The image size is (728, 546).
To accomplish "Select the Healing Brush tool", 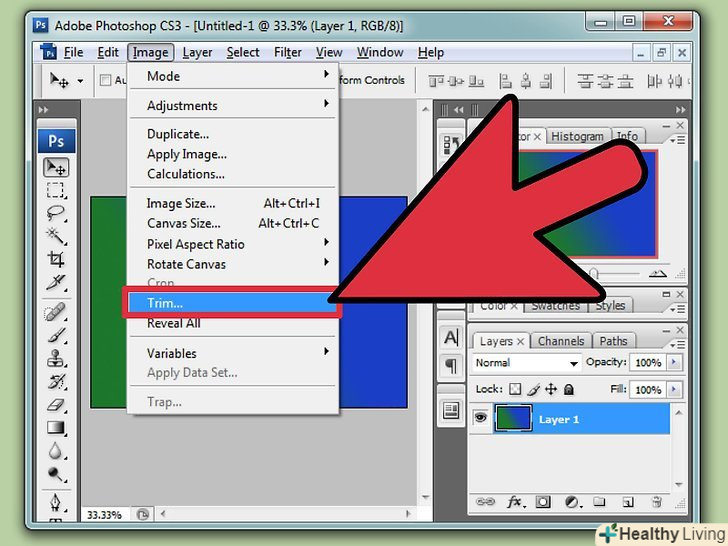I will pos(56,312).
